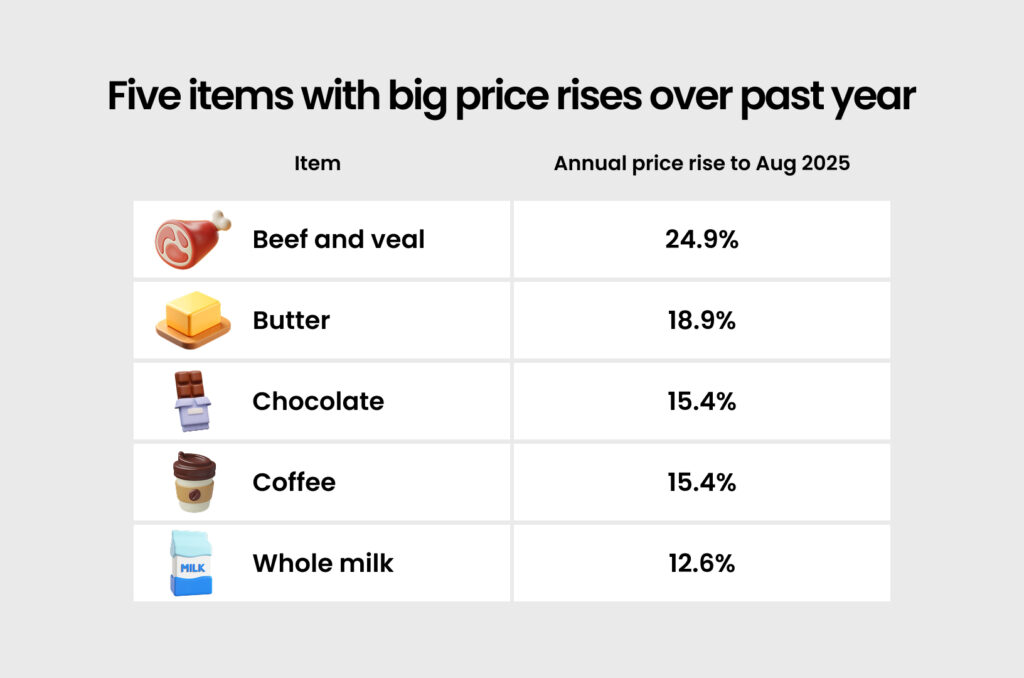The image size is (1024, 678).
Task: Click the milk carton icon
Action: tap(192, 563)
